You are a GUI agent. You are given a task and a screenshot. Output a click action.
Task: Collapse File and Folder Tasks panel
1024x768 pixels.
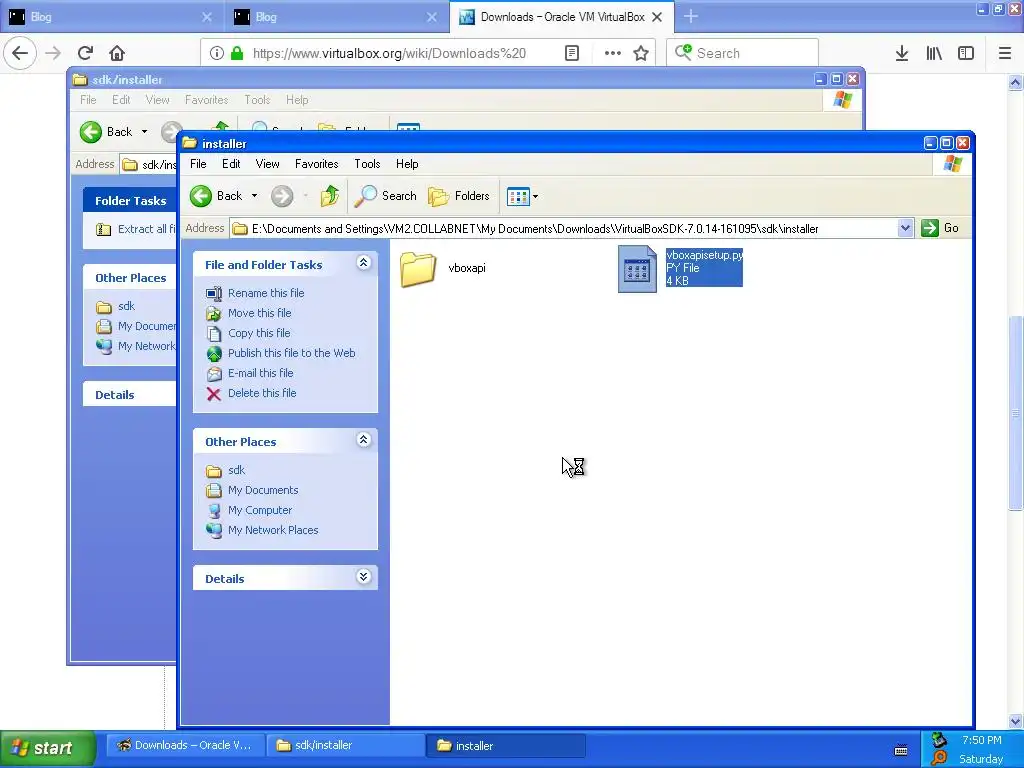pos(364,263)
